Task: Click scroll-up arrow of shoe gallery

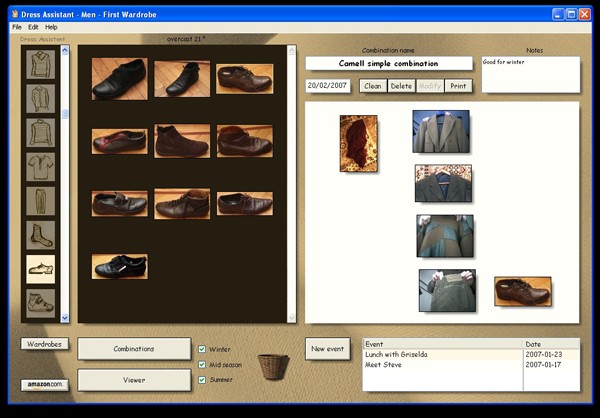Action: coord(292,50)
